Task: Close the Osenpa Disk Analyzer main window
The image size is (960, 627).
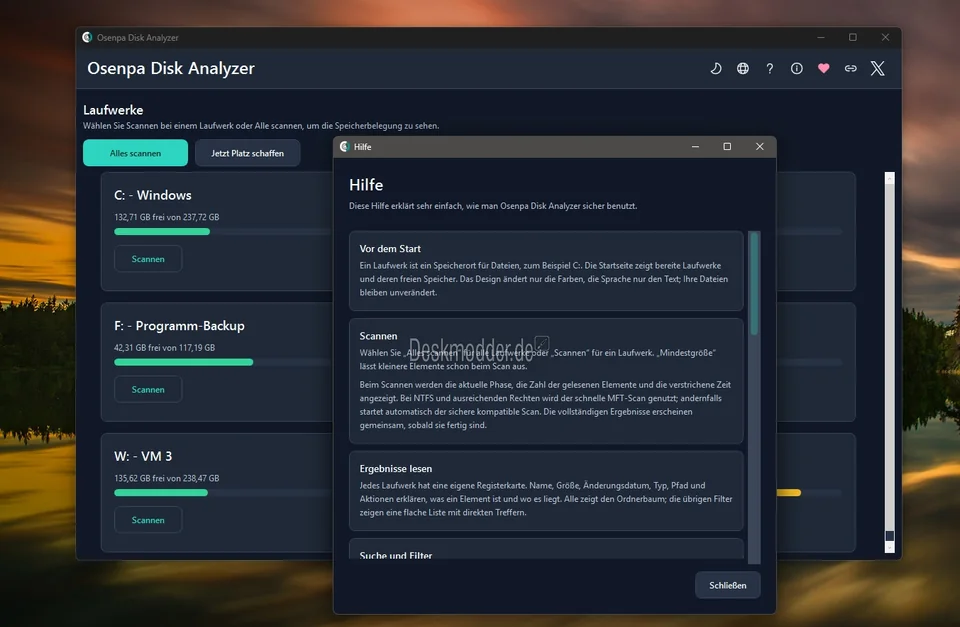Action: pos(885,37)
